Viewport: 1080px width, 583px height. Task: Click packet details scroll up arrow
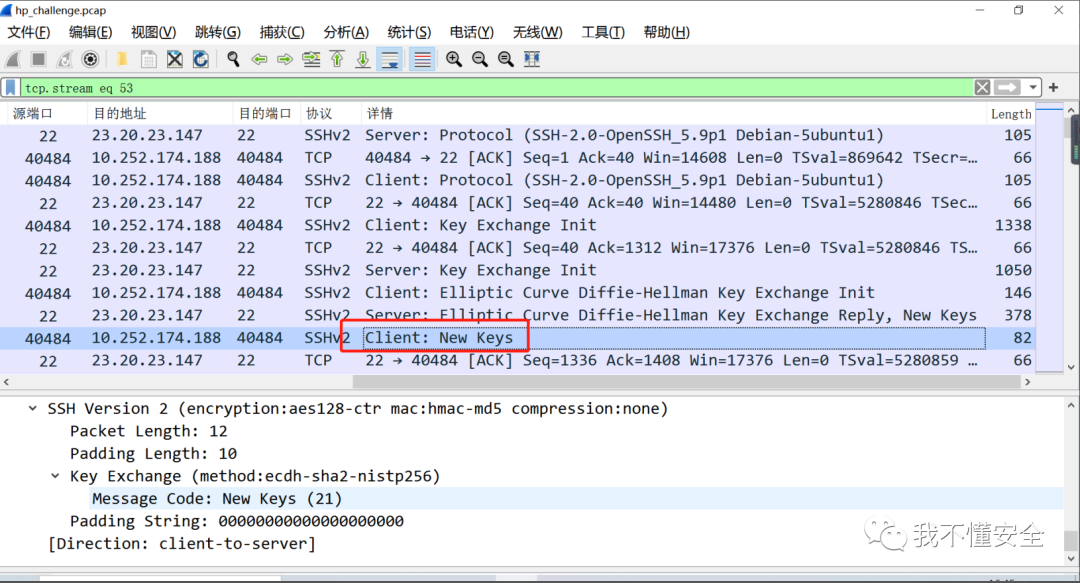tap(1071, 405)
